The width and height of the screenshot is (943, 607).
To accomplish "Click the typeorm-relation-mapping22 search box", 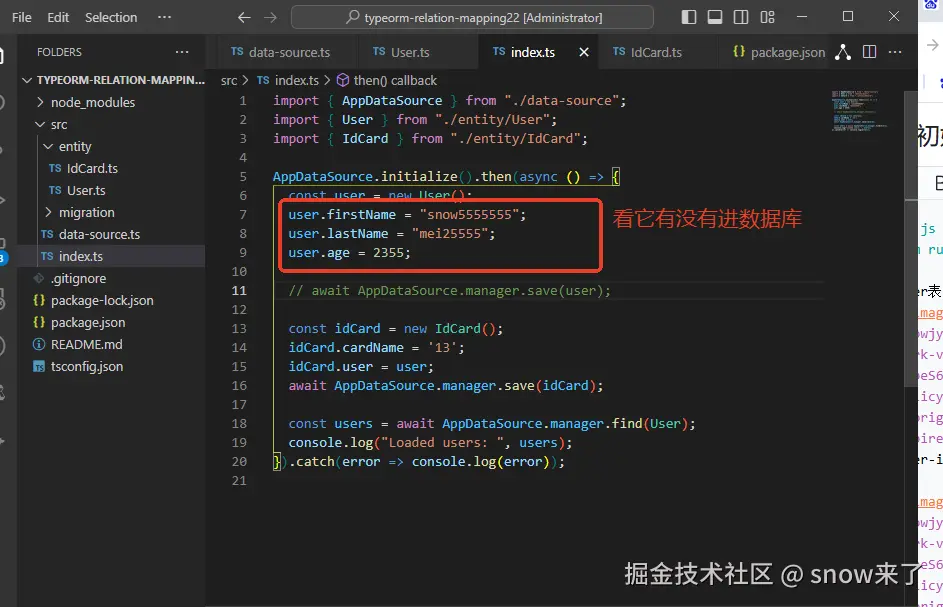I will [x=472, y=17].
